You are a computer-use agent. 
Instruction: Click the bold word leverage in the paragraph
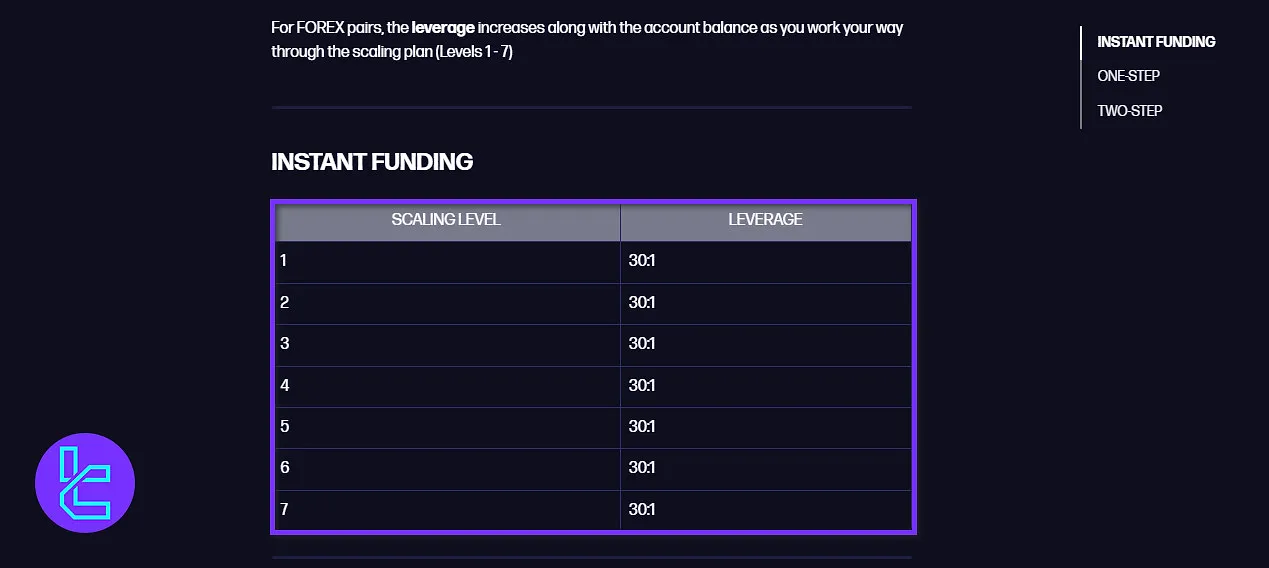[443, 28]
